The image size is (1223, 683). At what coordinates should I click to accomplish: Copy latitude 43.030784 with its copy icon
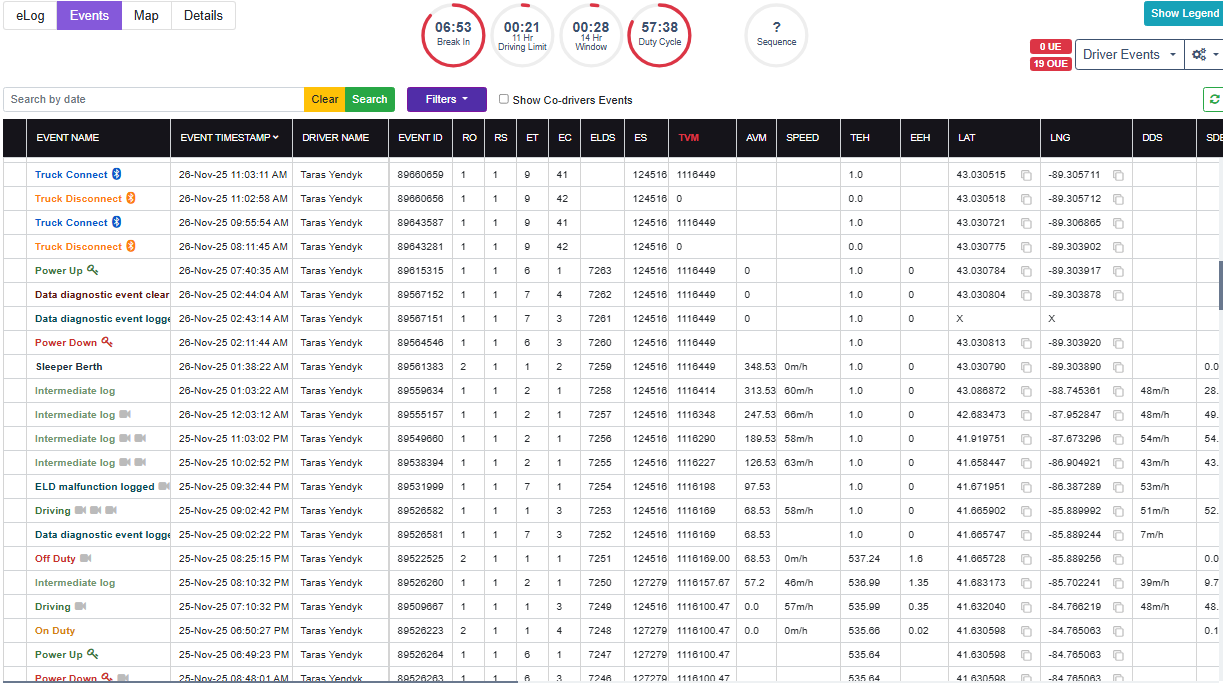[x=1026, y=271]
